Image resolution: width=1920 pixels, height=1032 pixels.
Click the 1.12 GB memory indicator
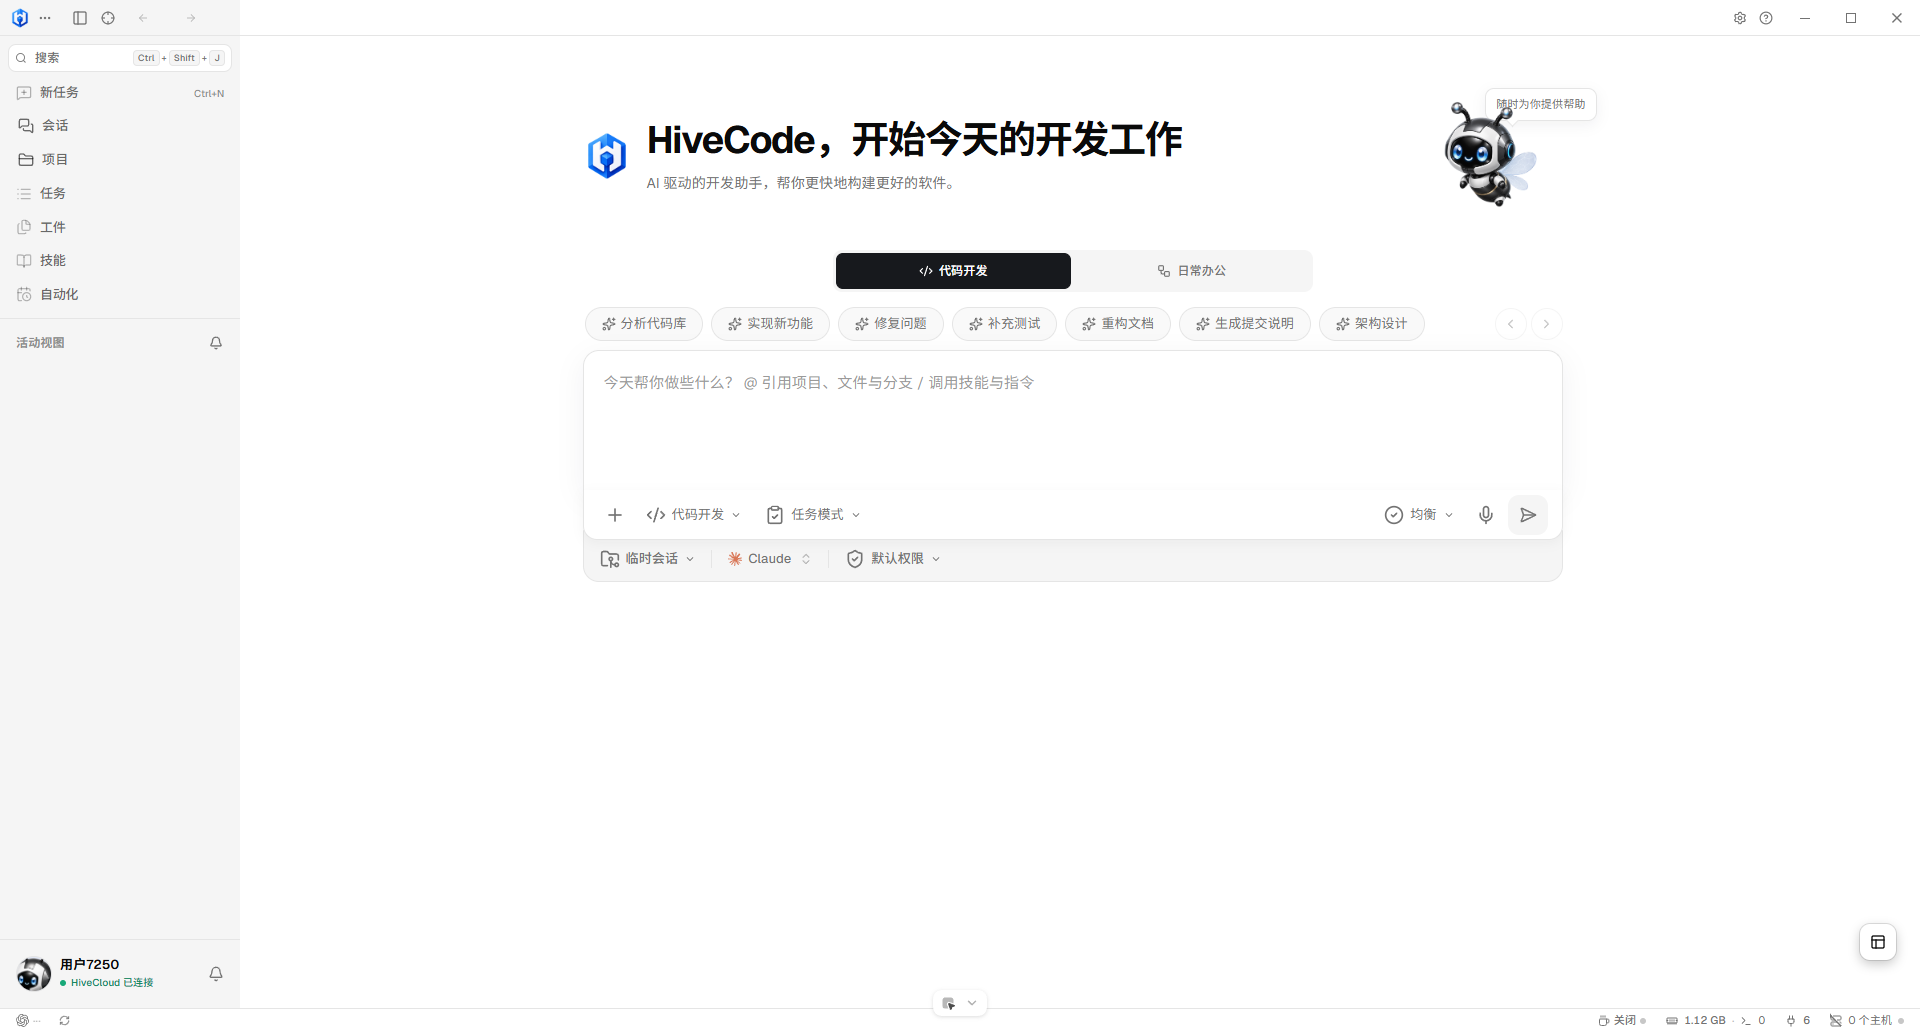1696,1021
